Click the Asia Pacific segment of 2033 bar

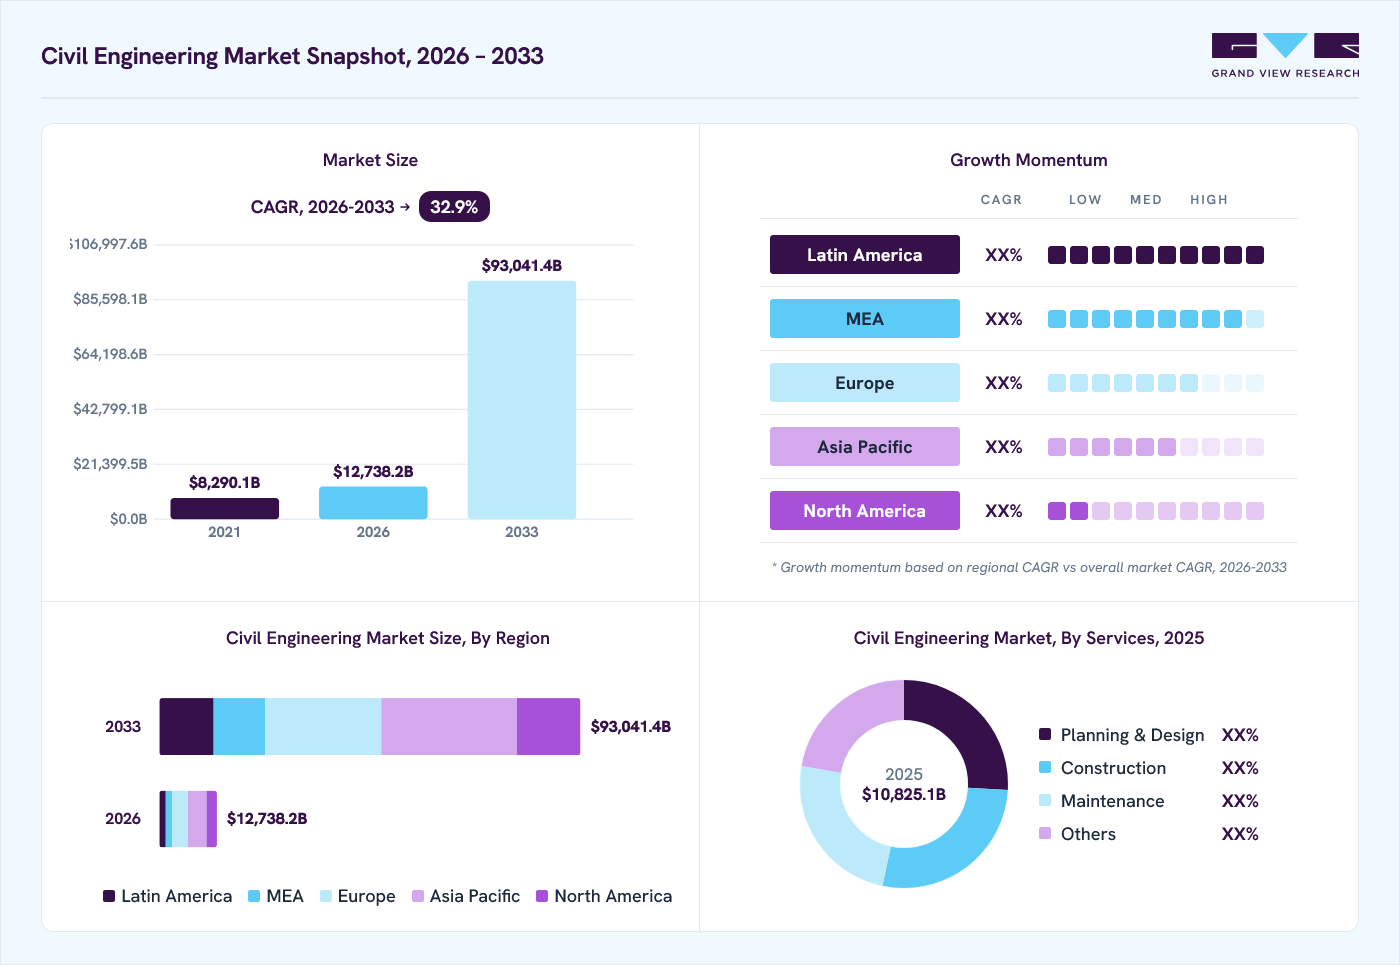[x=449, y=727]
